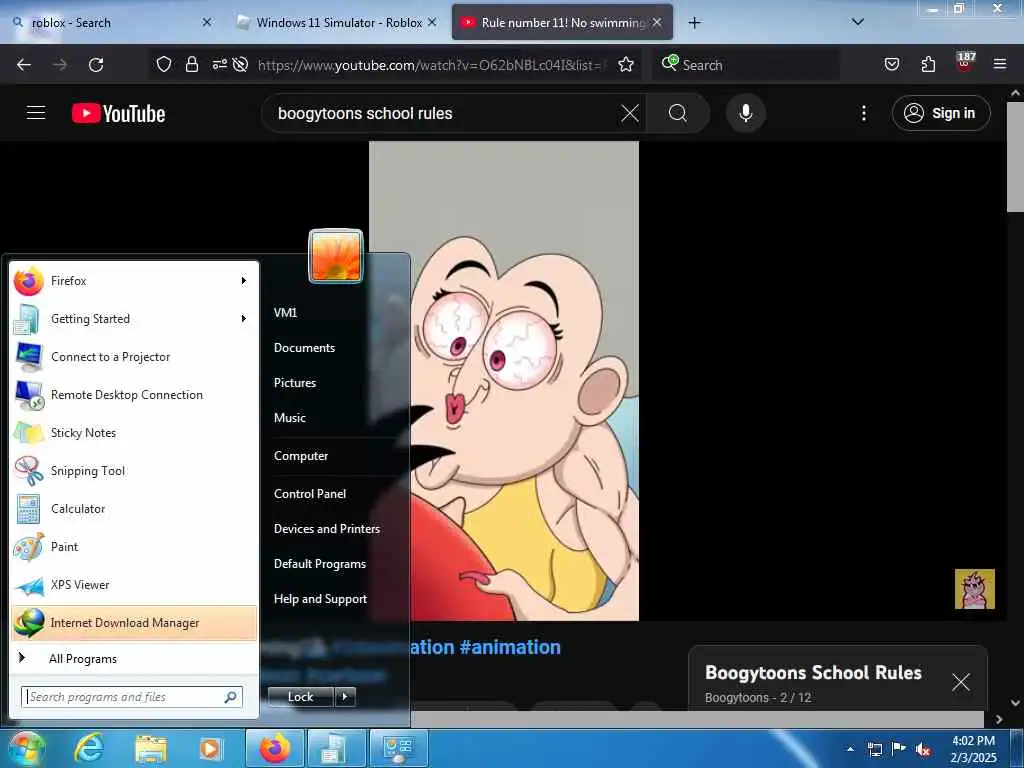This screenshot has height=768, width=1024.
Task: Open XPS Viewer
Action: (134, 584)
